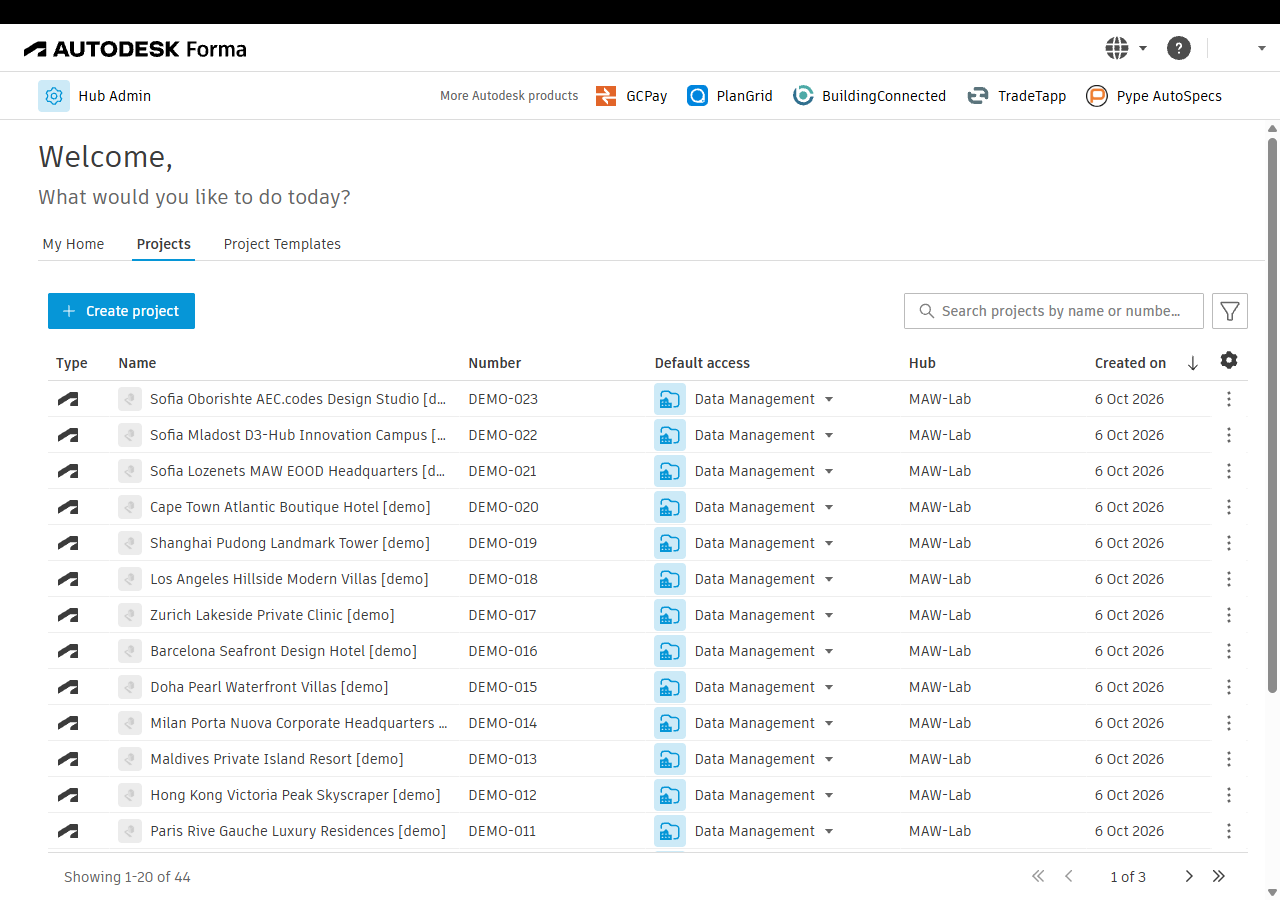Open BuildingConnected product icon
This screenshot has height=900, width=1280.
pyautogui.click(x=803, y=96)
